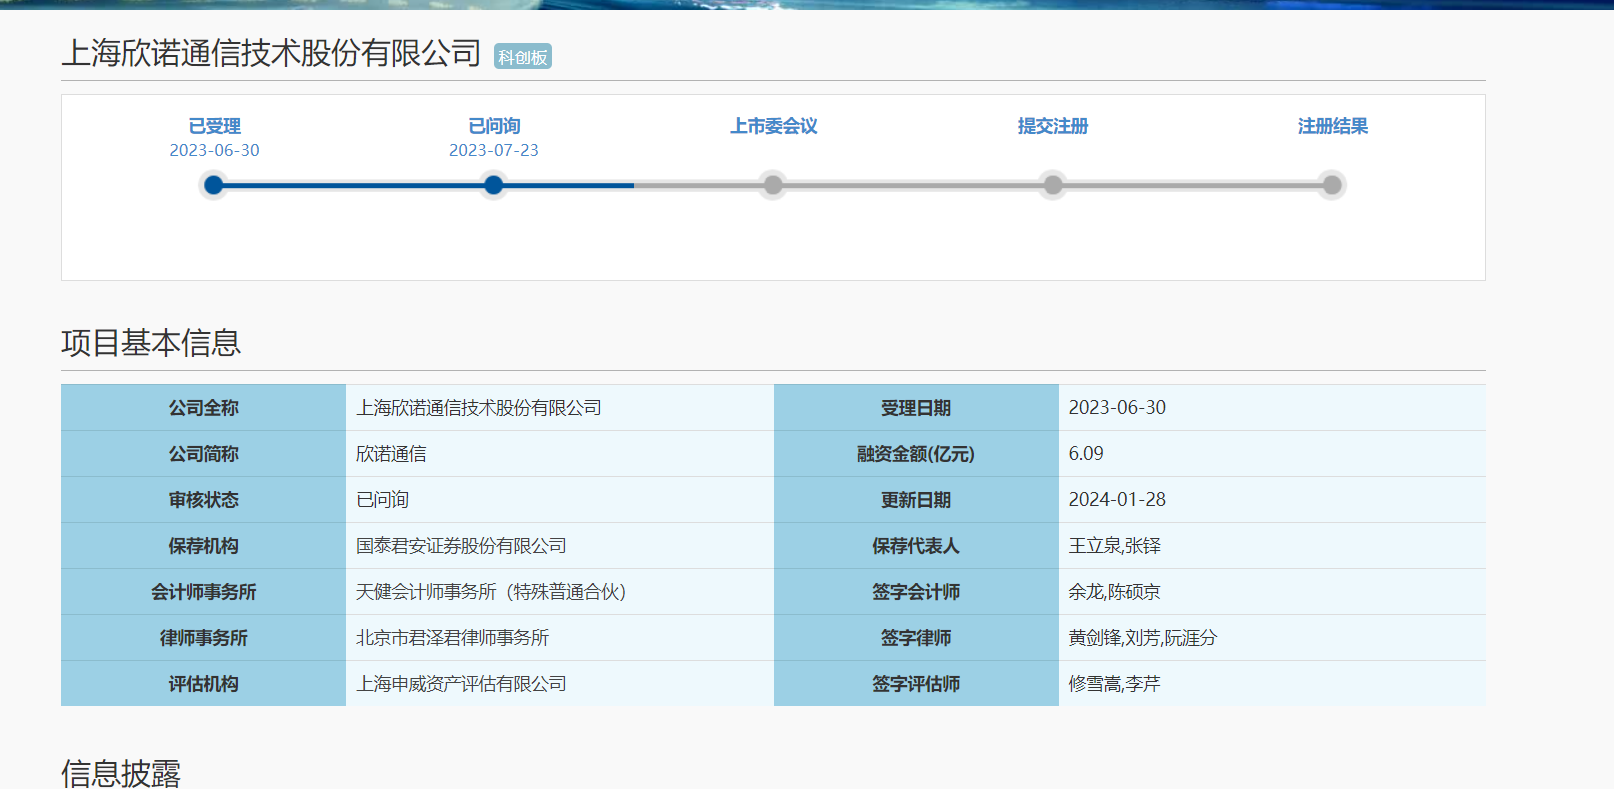Click the 签字律师 header cell
The width and height of the screenshot is (1614, 789).
coord(916,638)
